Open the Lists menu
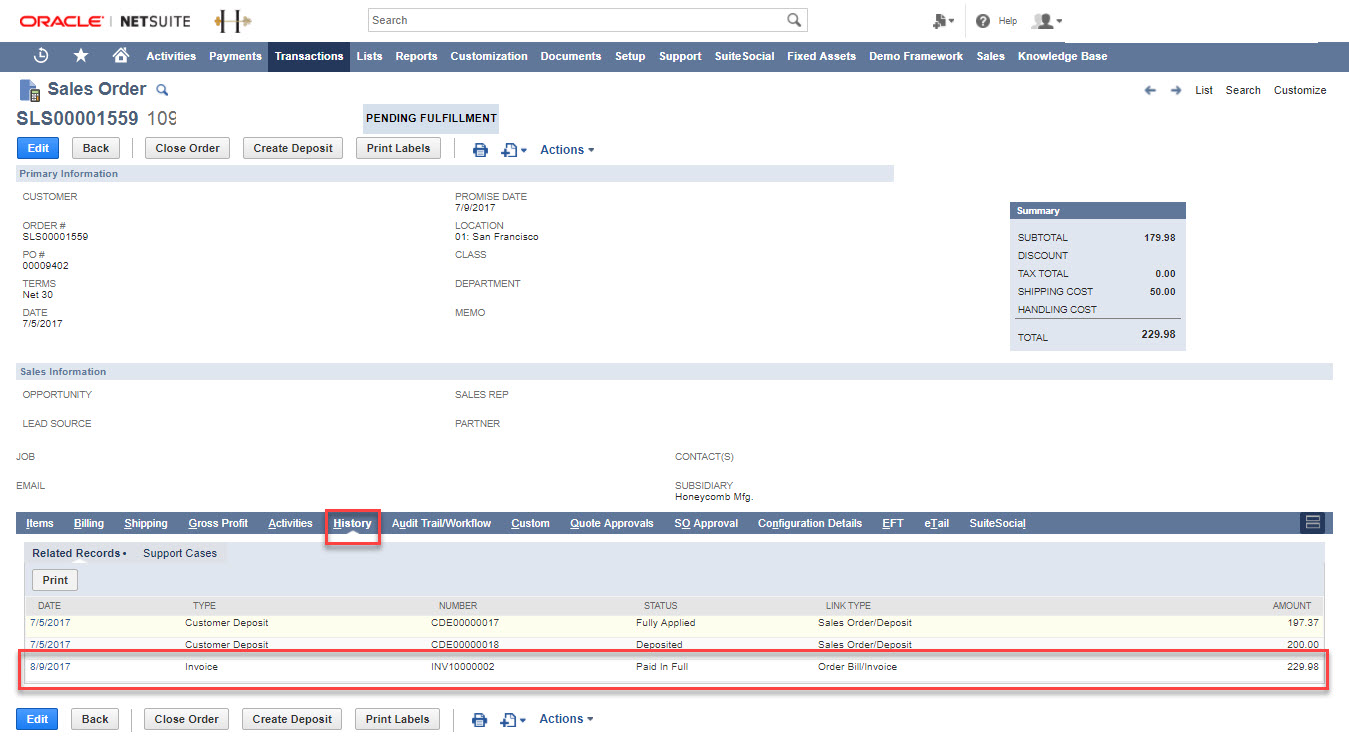Image resolution: width=1349 pixels, height=749 pixels. pyautogui.click(x=369, y=56)
